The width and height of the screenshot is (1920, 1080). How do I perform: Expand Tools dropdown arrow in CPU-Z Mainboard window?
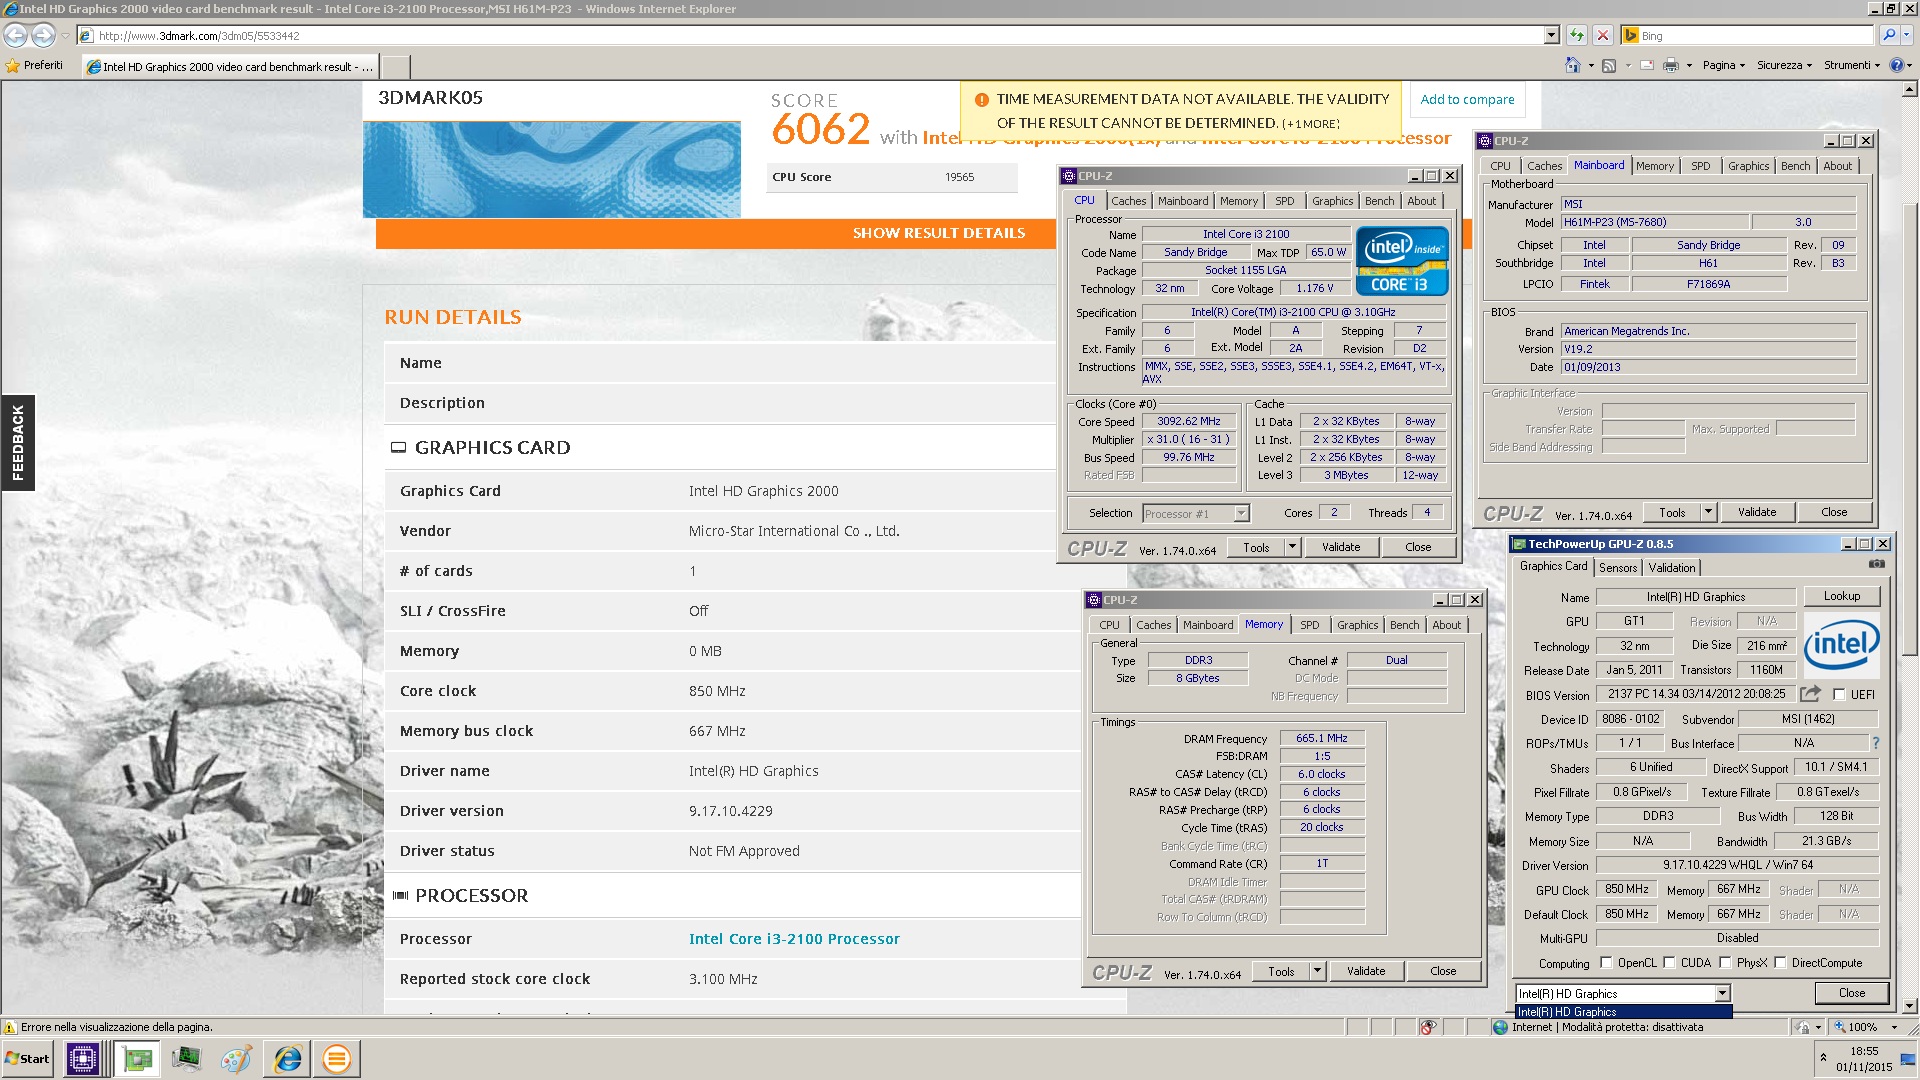[x=1708, y=512]
